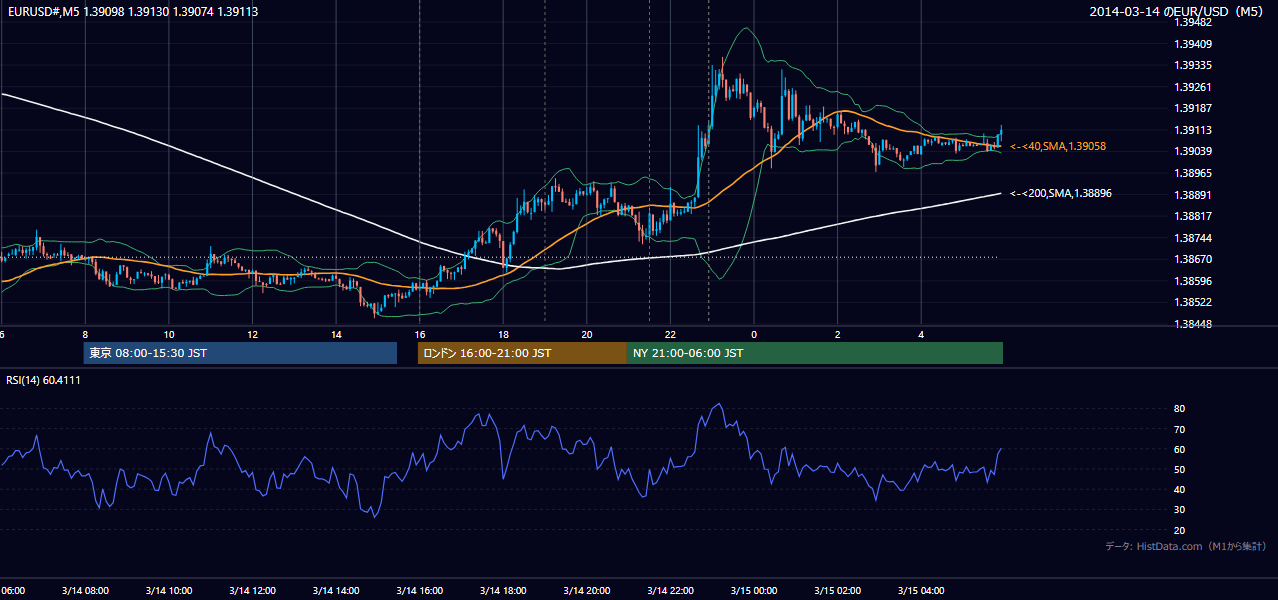Click price axis value 1.38522
Screen dimensions: 1278x600
[1193, 302]
